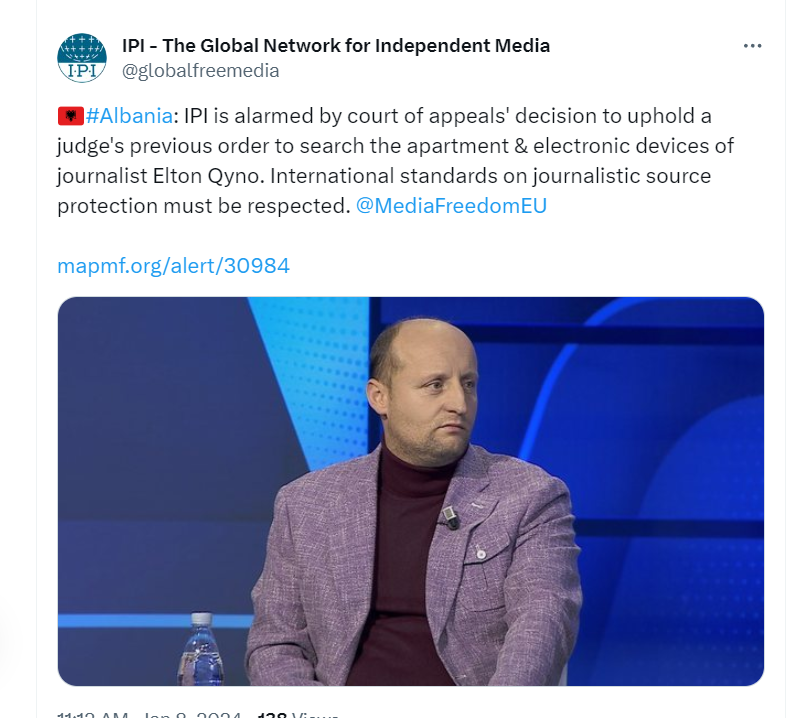Open the @globalfreemedia handle
Image resolution: width=800 pixels, height=718 pixels.
pos(200,71)
